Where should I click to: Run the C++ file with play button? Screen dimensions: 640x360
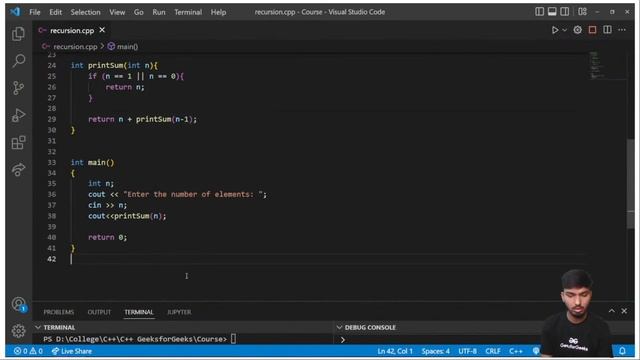click(x=555, y=30)
